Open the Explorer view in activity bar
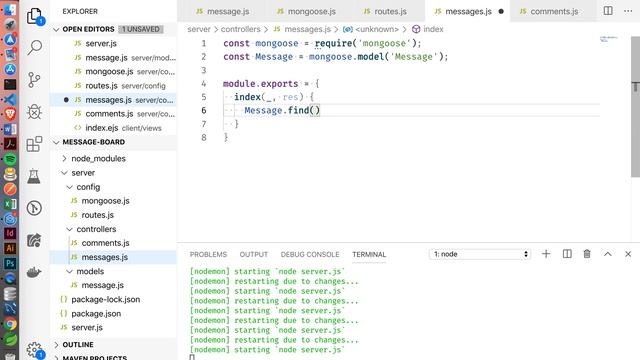Screen dimensions: 640x360 pos(35,16)
